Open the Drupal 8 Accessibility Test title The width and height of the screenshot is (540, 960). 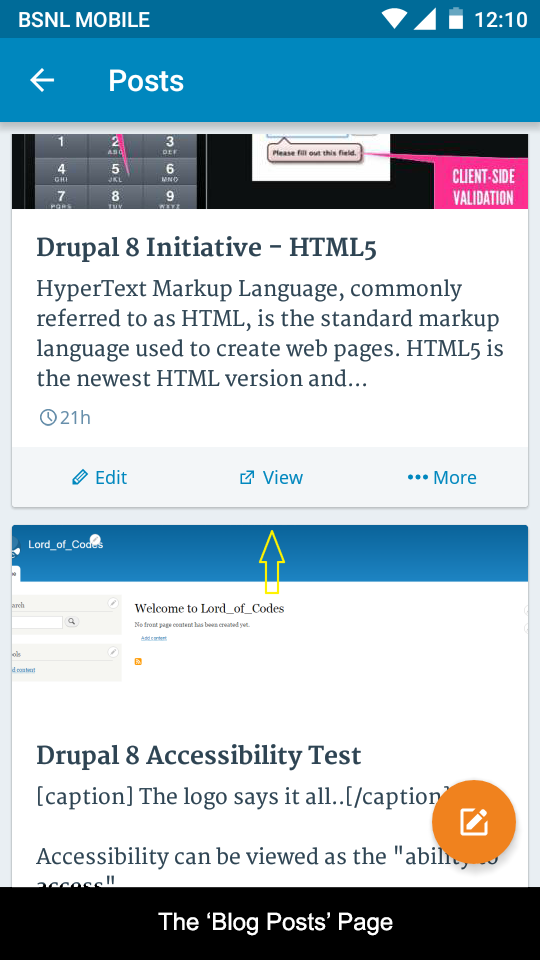coord(199,756)
